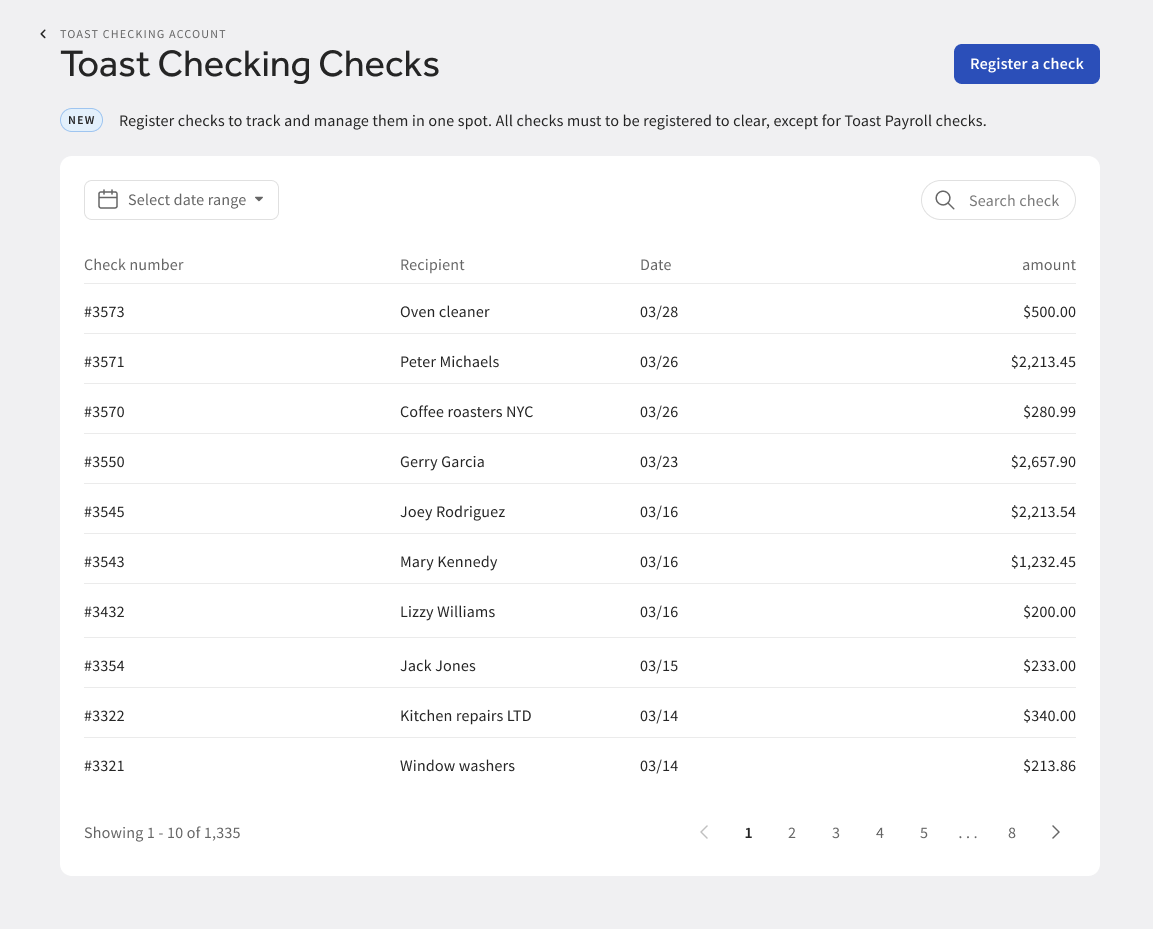
Task: Go to previous page using left arrow
Action: pos(704,833)
